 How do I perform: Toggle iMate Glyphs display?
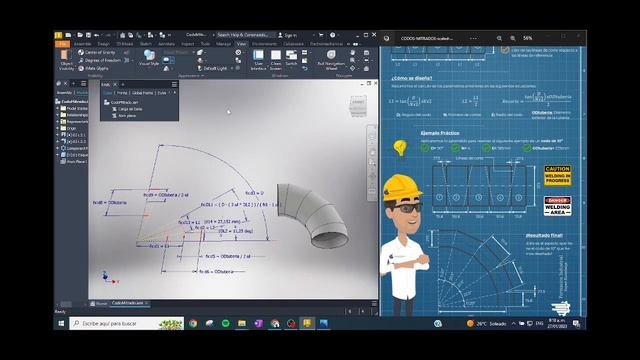[93, 68]
